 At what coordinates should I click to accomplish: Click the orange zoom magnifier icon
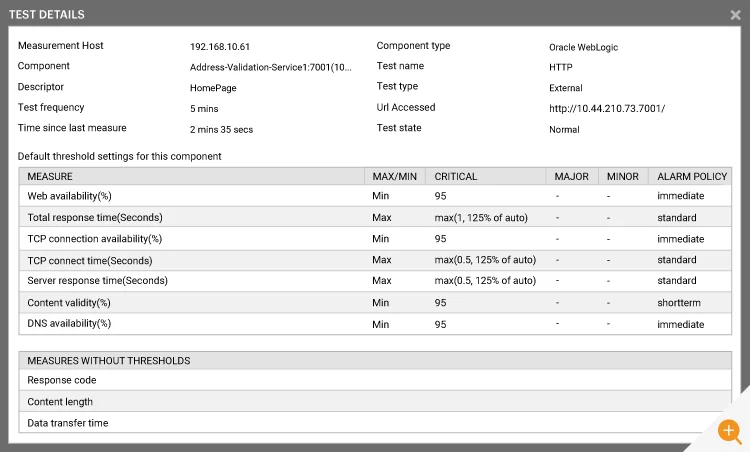pyautogui.click(x=729, y=430)
